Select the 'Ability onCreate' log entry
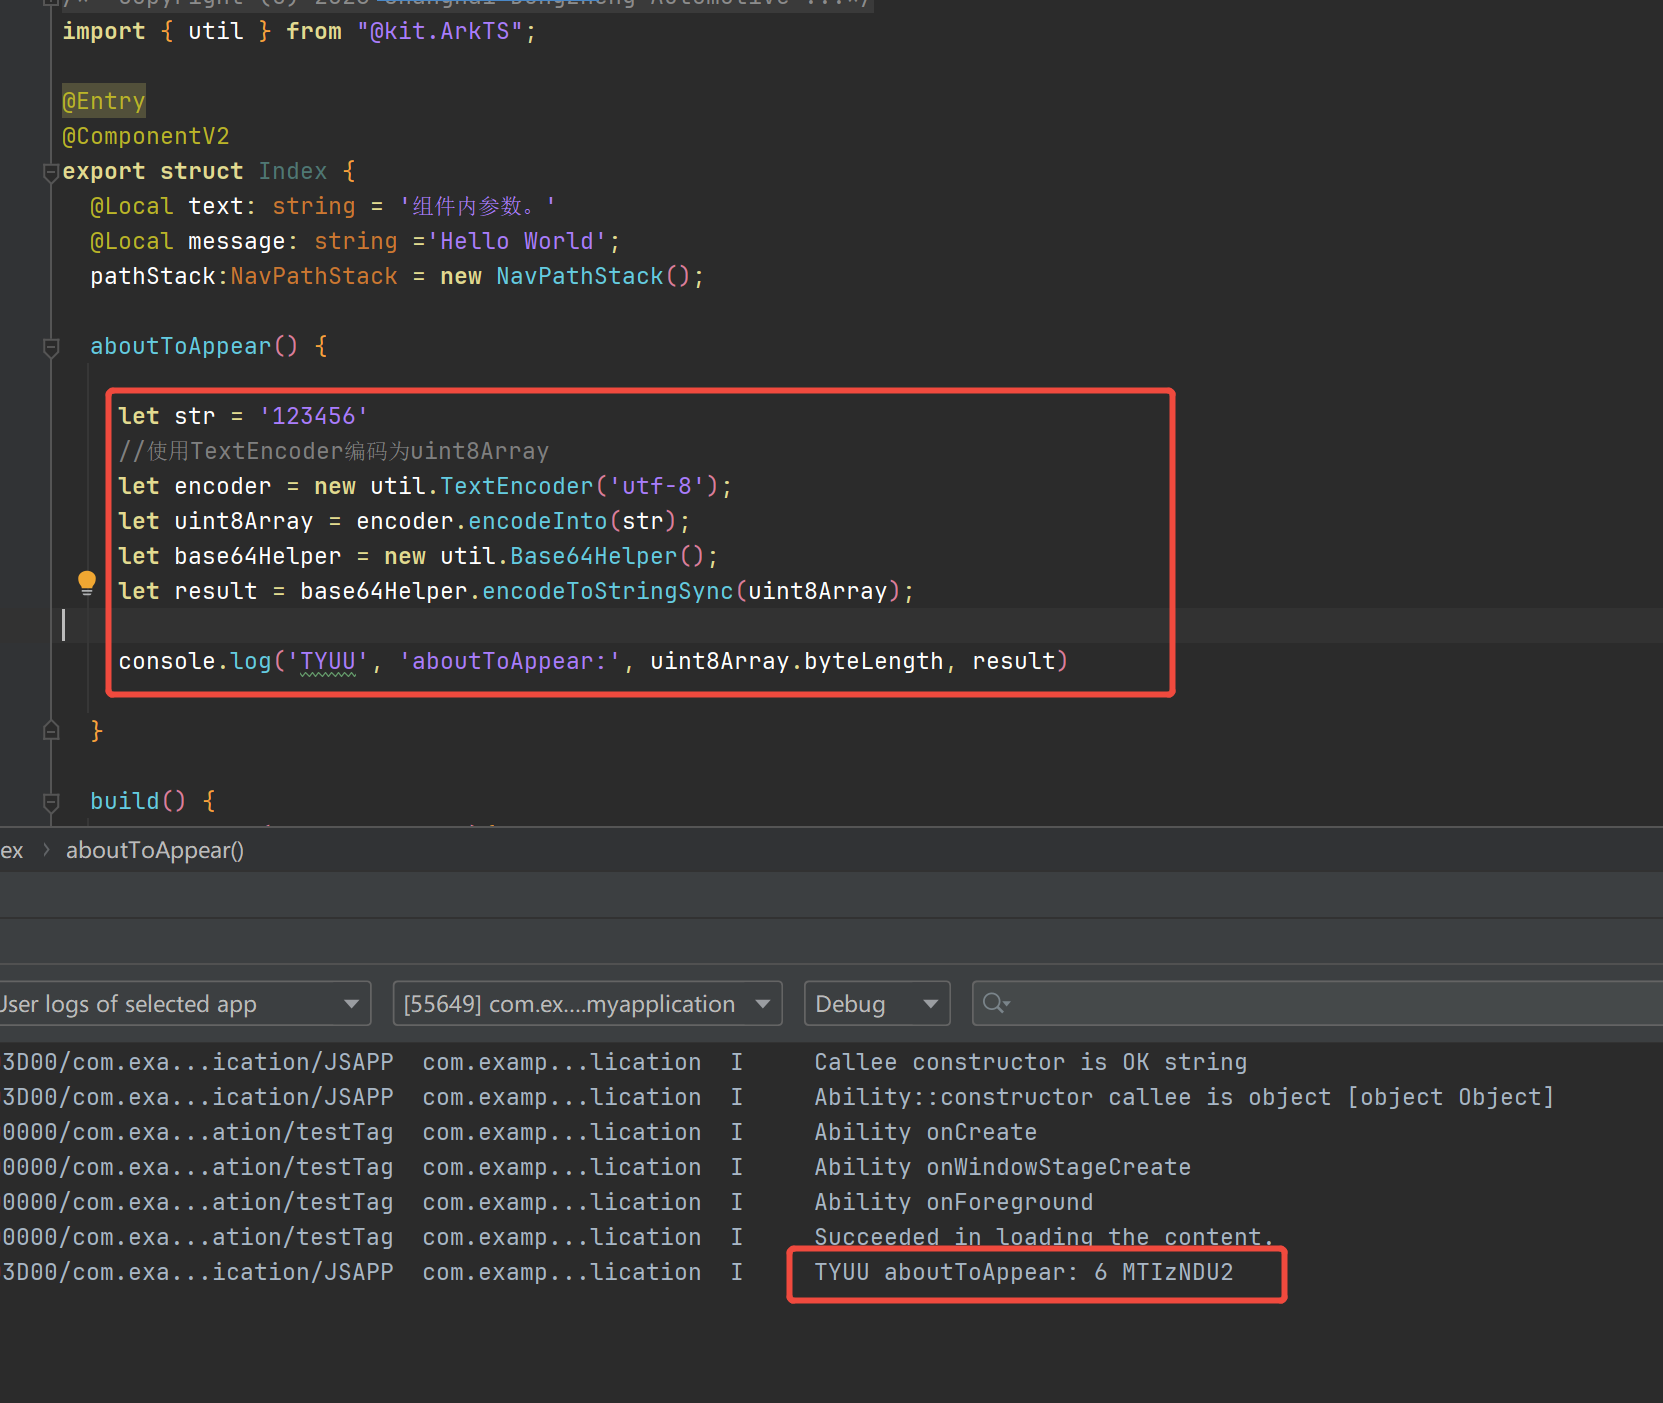 [x=925, y=1132]
